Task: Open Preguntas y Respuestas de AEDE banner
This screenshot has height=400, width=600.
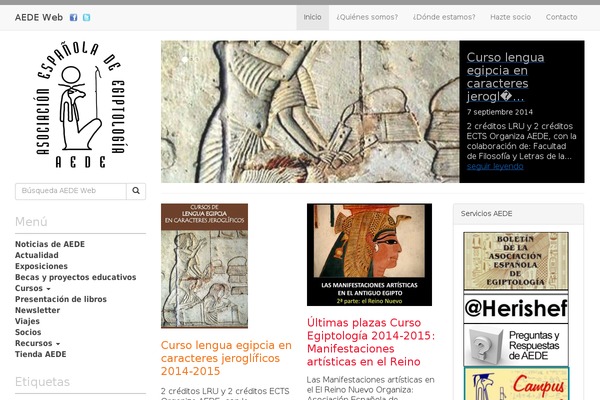Action: (x=516, y=345)
